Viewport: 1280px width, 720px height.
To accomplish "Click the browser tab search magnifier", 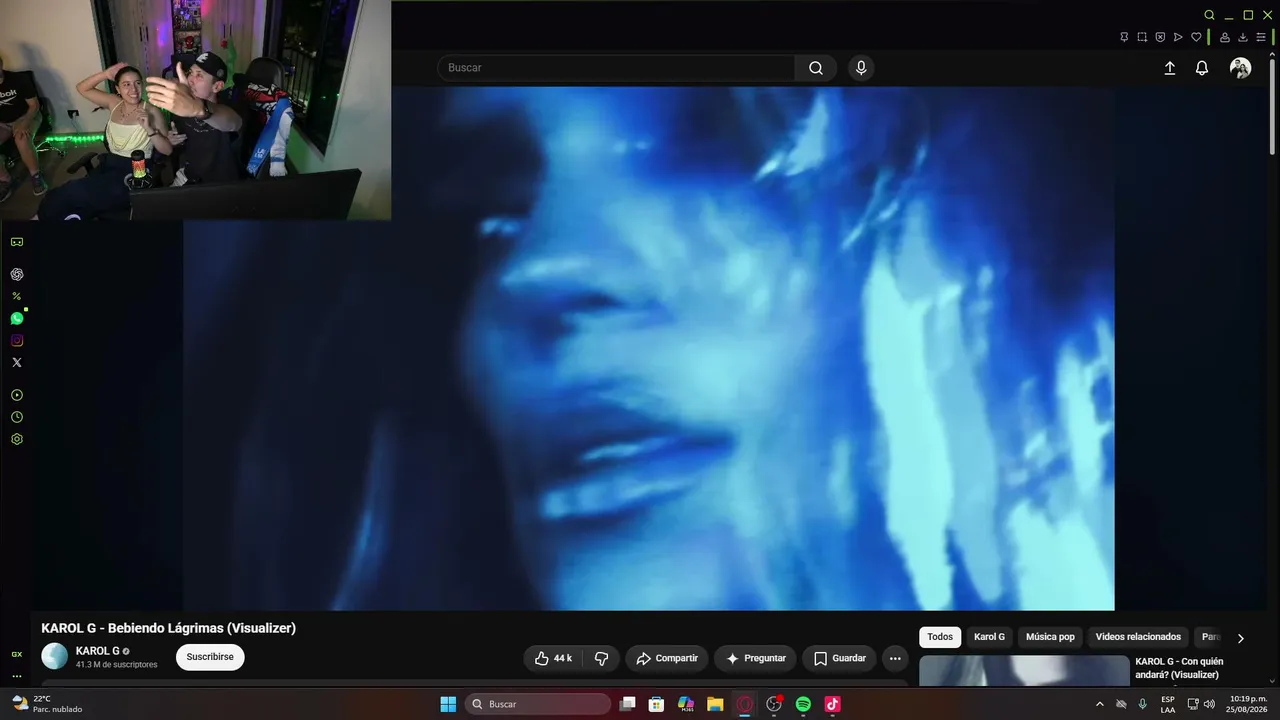I will pyautogui.click(x=1209, y=15).
